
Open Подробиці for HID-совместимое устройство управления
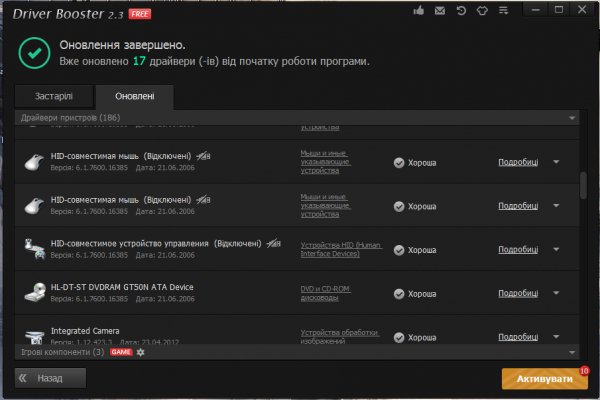click(x=518, y=250)
